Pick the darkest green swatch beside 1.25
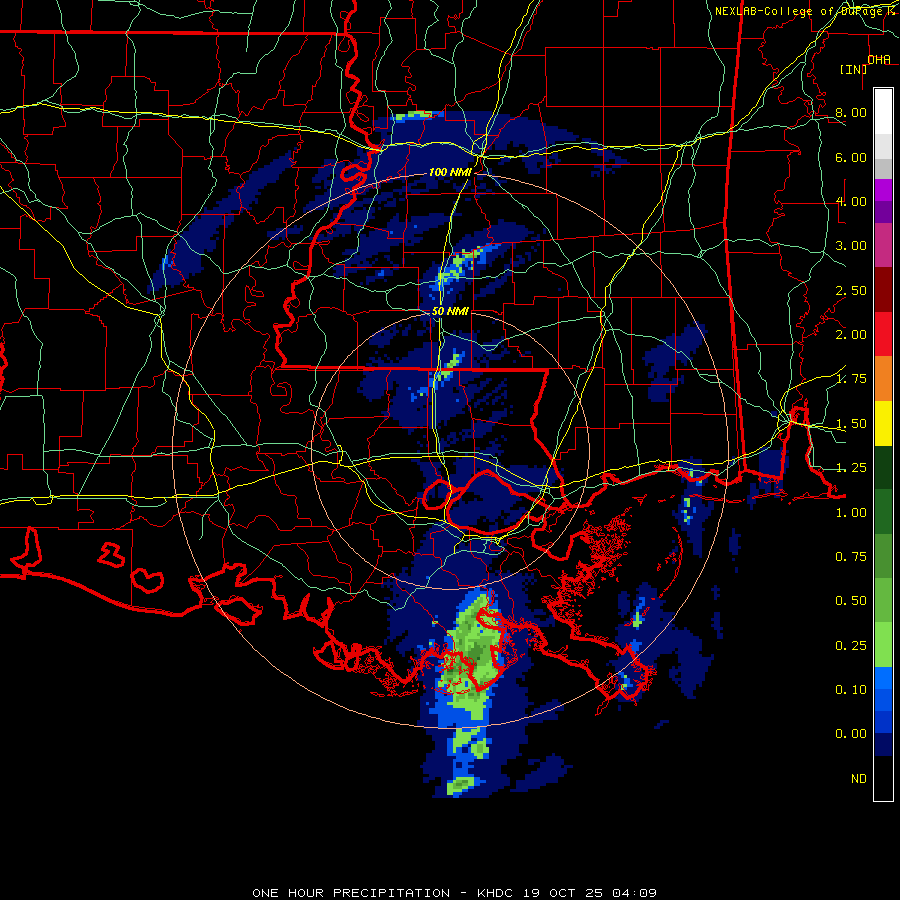The height and width of the screenshot is (900, 900). 883,468
